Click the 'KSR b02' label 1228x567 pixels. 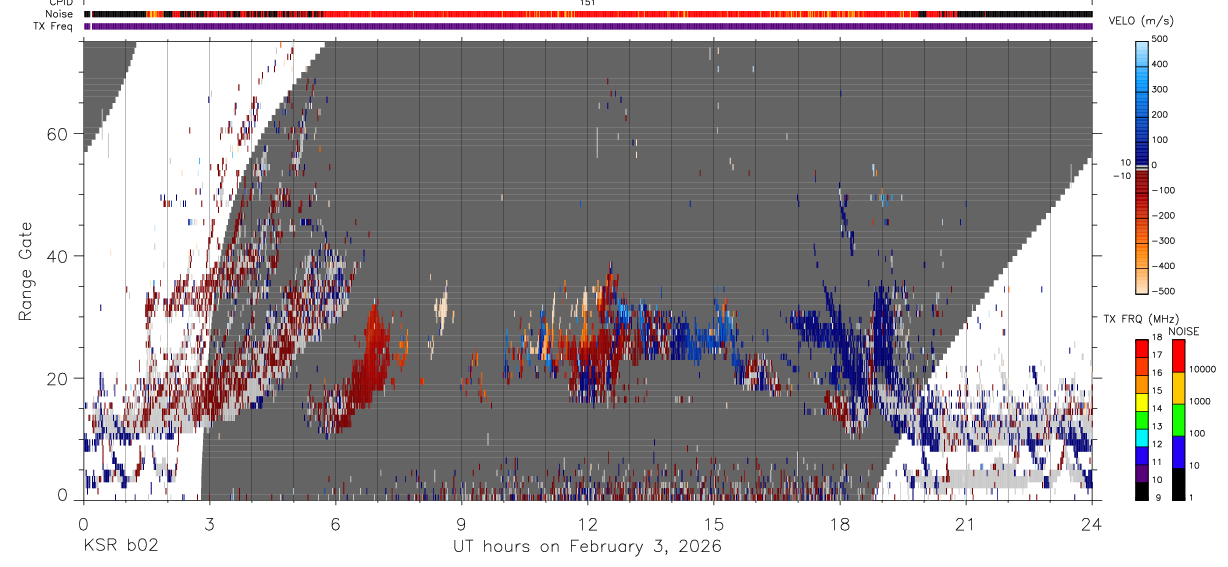pos(120,547)
